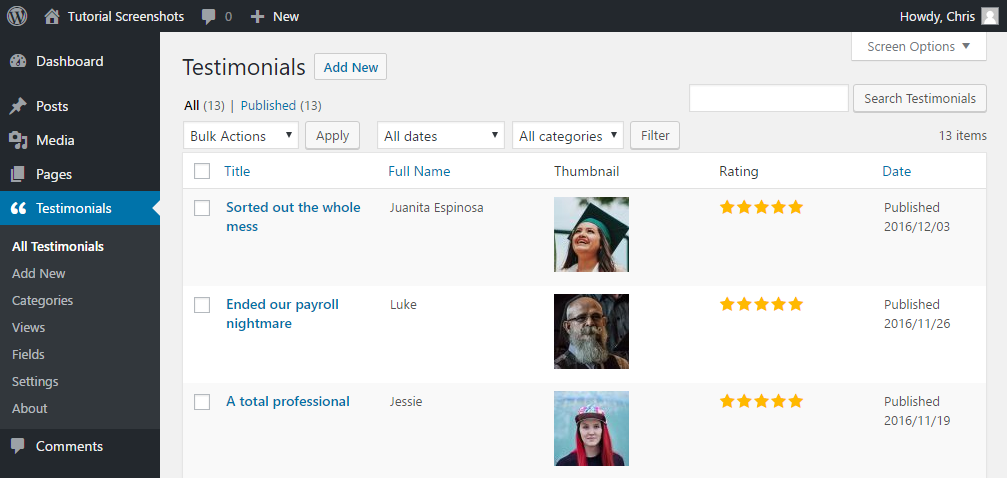
Task: Click the stars rating for Juanita Espinosa
Action: 762,207
